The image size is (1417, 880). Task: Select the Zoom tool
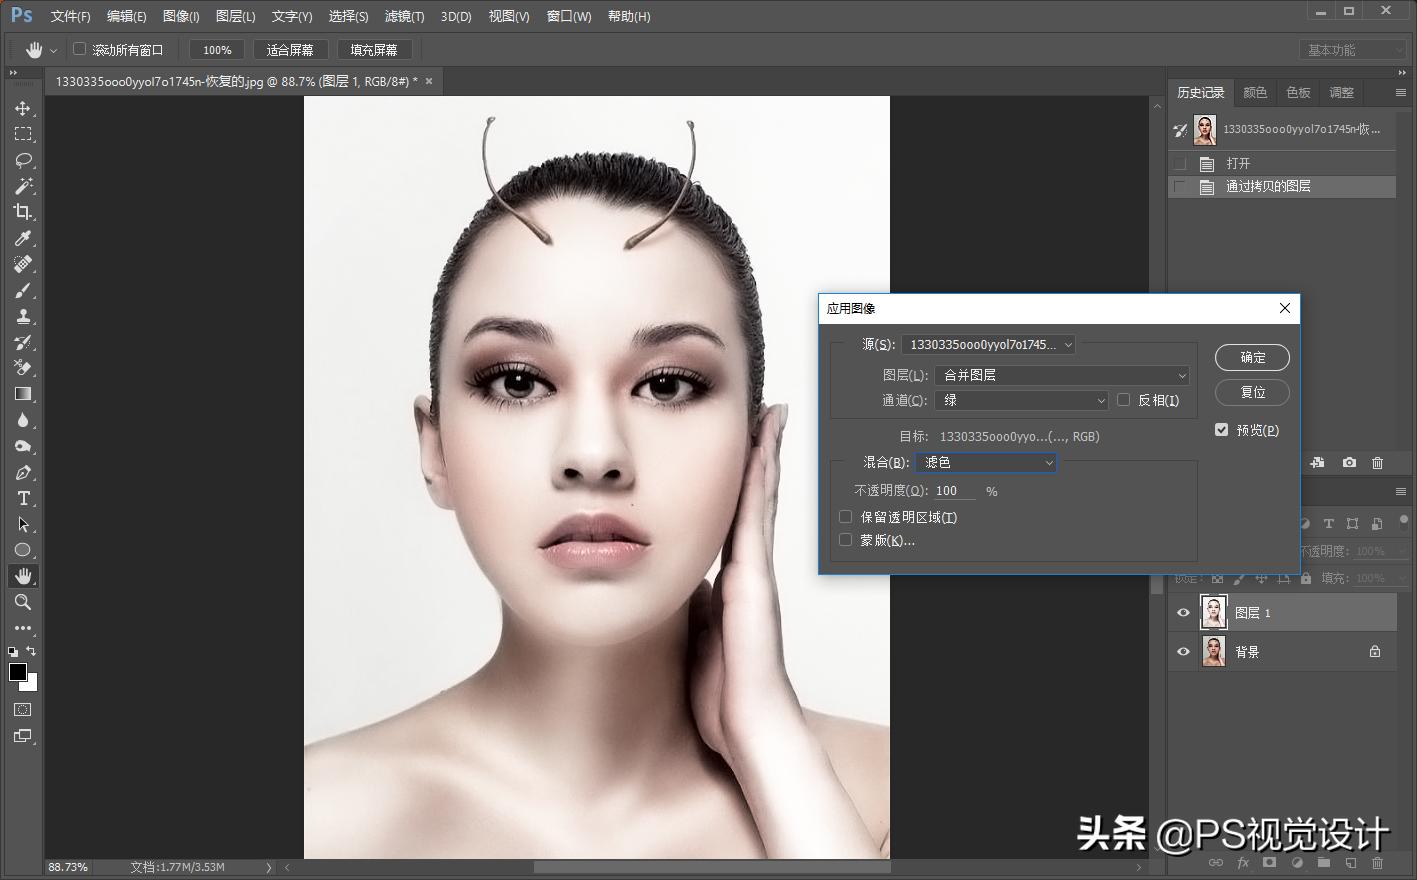(23, 602)
